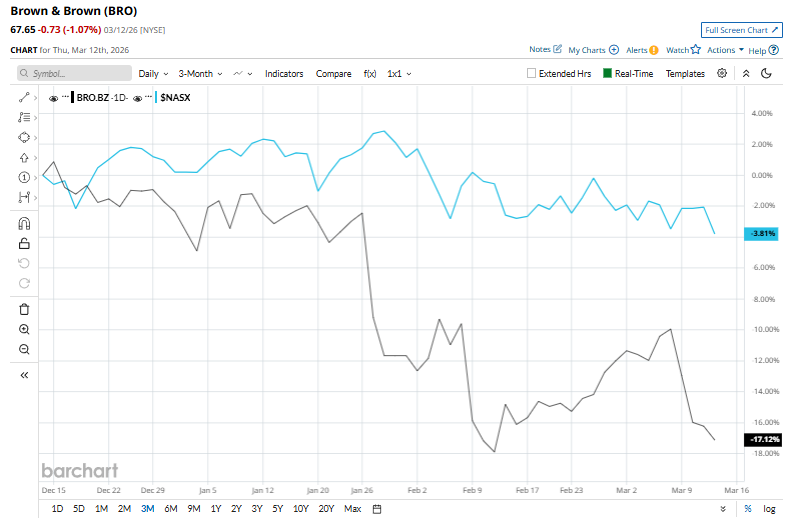This screenshot has width=785, height=521.
Task: Open the Templates link
Action: click(x=685, y=73)
